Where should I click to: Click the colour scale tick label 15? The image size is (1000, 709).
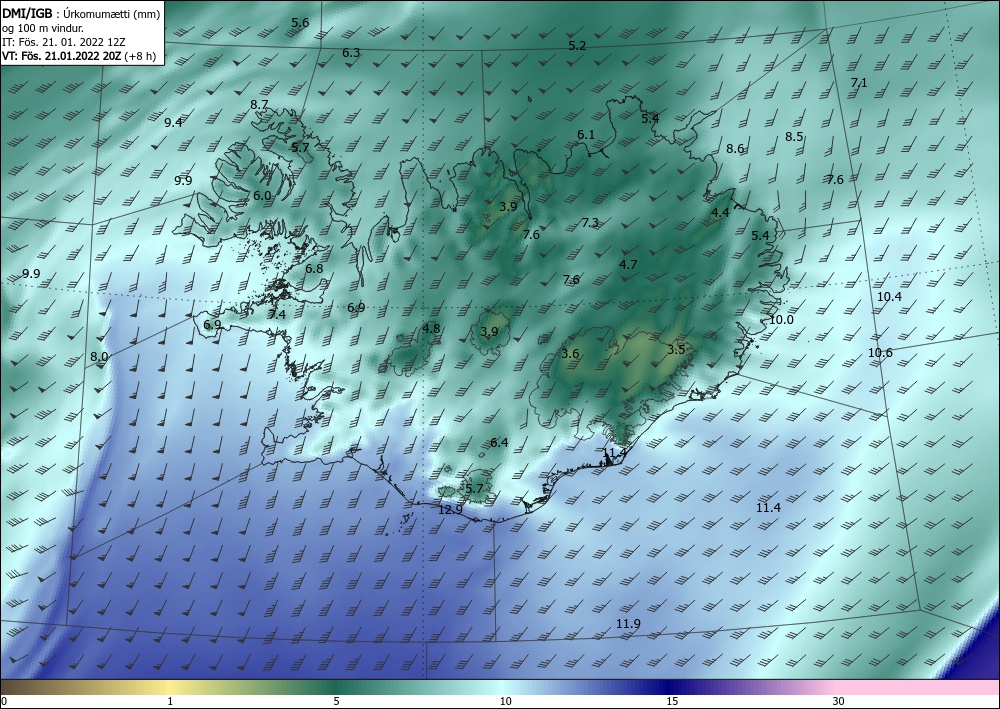[672, 702]
